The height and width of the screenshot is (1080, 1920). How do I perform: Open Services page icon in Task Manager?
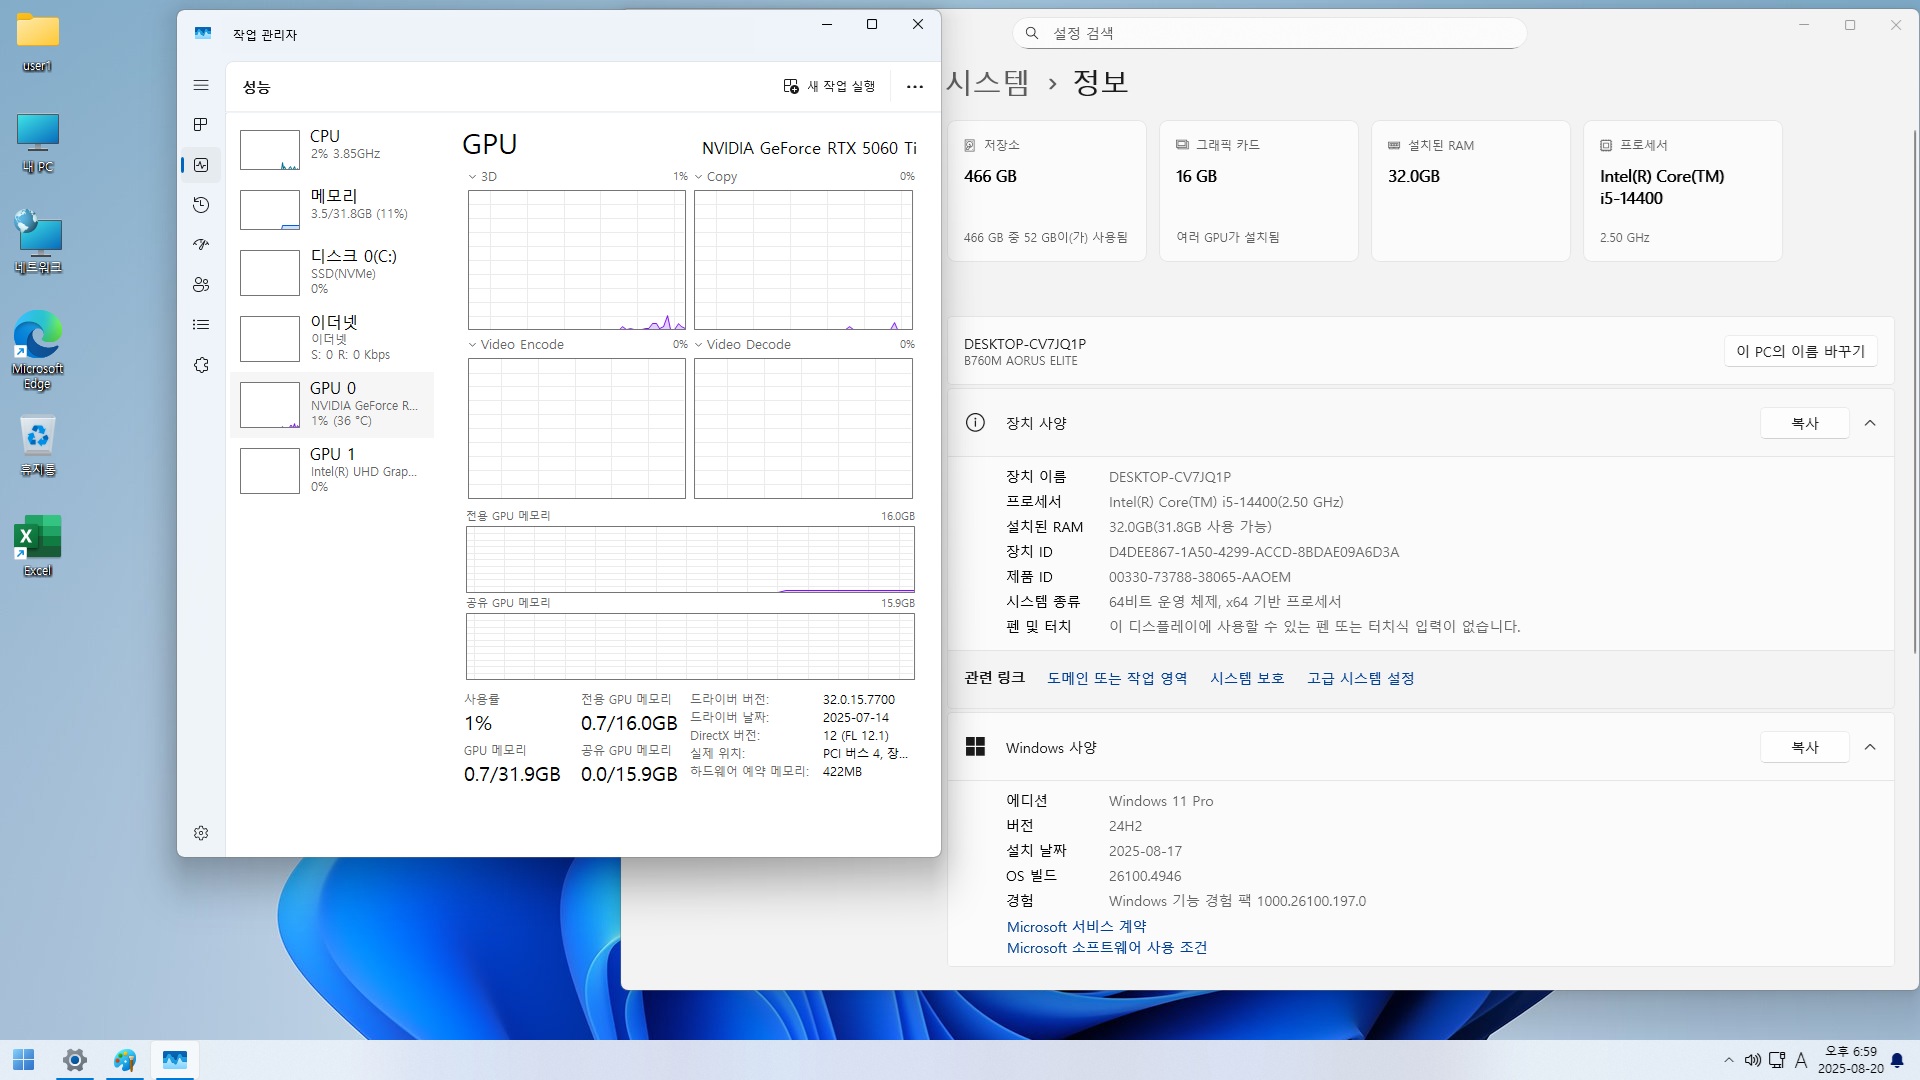coord(201,365)
